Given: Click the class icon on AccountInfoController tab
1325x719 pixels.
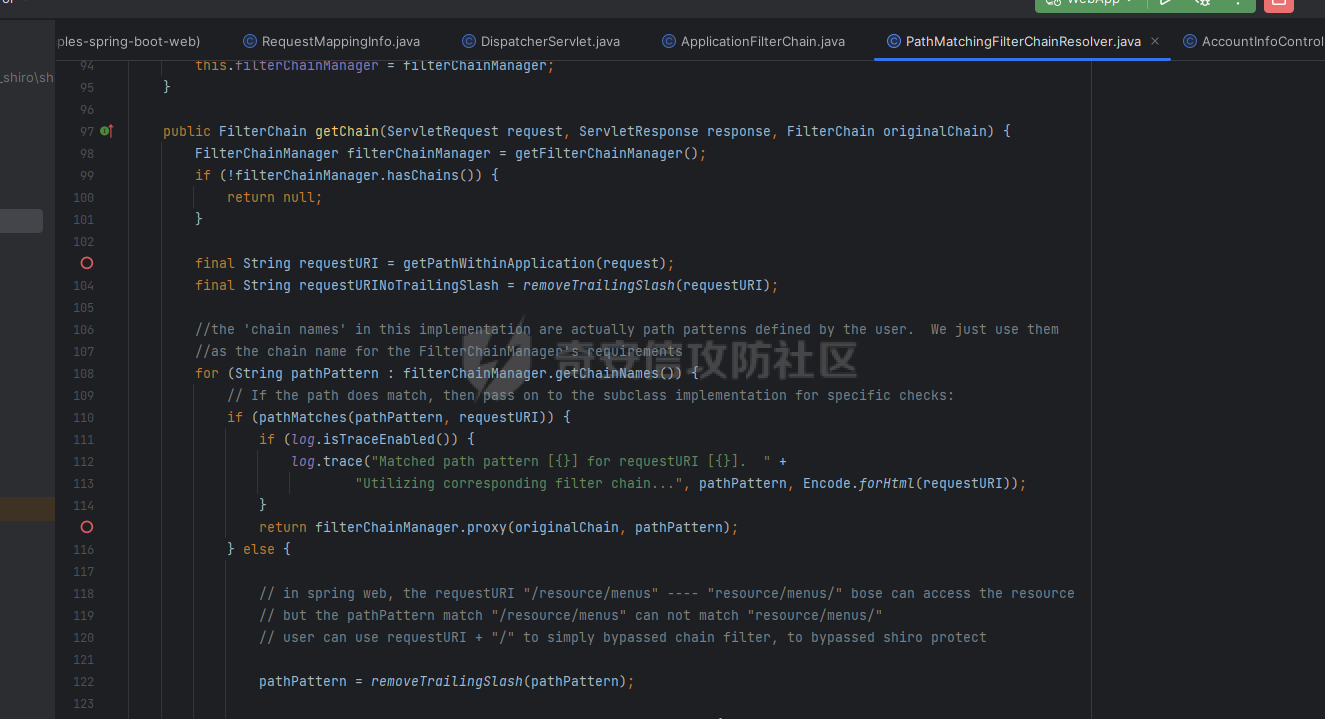Looking at the screenshot, I should pyautogui.click(x=1190, y=41).
